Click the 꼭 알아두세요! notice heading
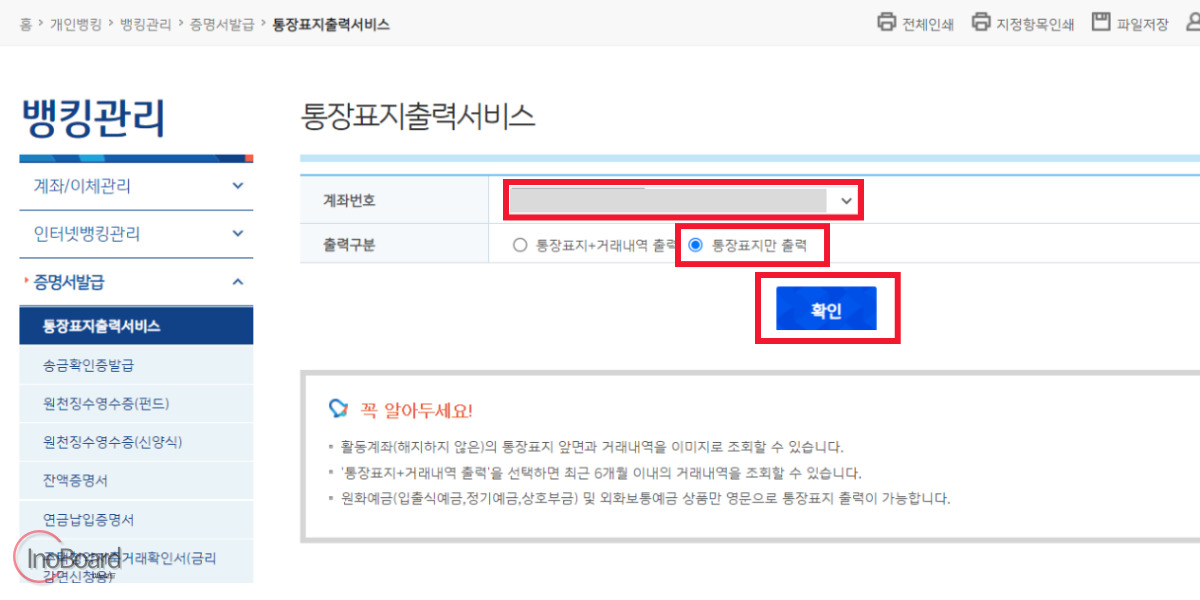 pyautogui.click(x=416, y=410)
